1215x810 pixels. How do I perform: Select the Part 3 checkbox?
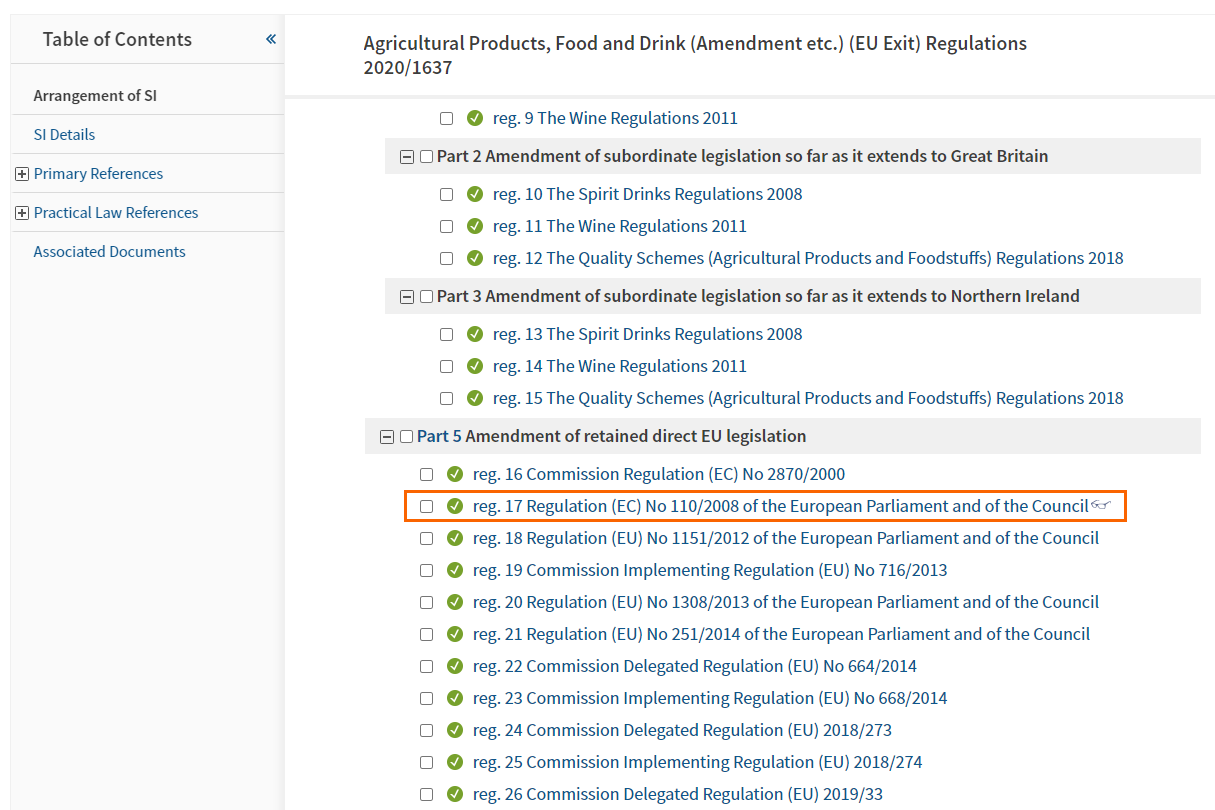[x=427, y=296]
